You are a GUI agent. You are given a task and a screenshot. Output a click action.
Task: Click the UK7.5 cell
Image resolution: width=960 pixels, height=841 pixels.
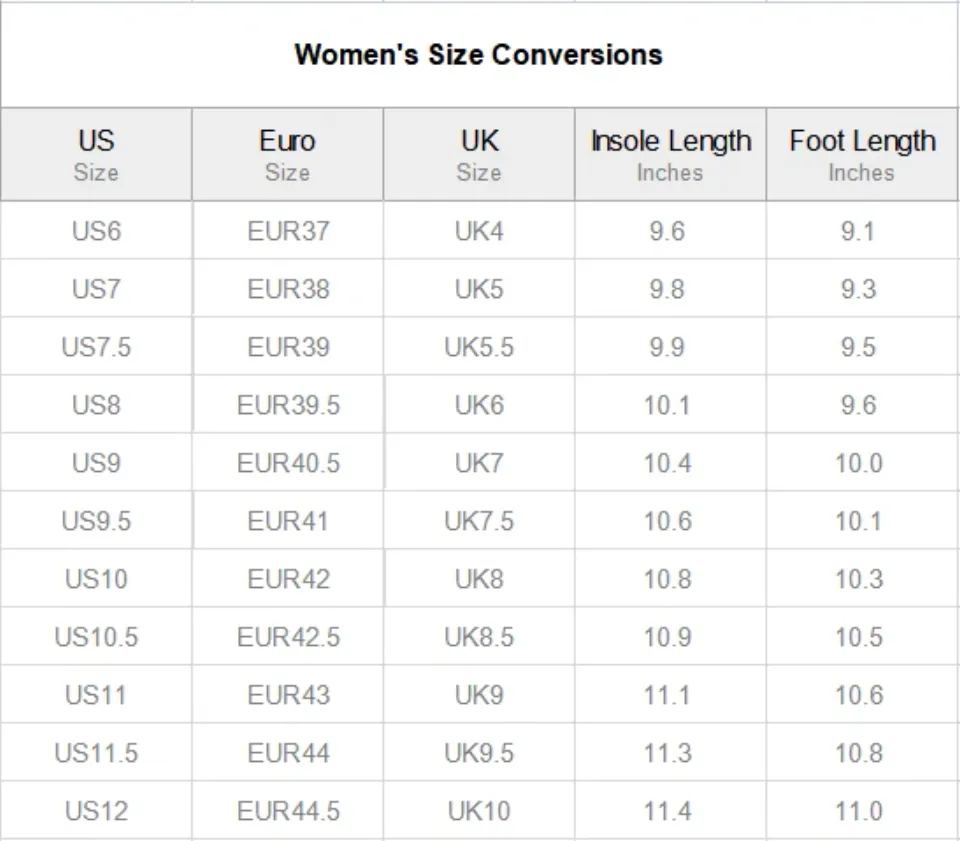[x=479, y=521]
